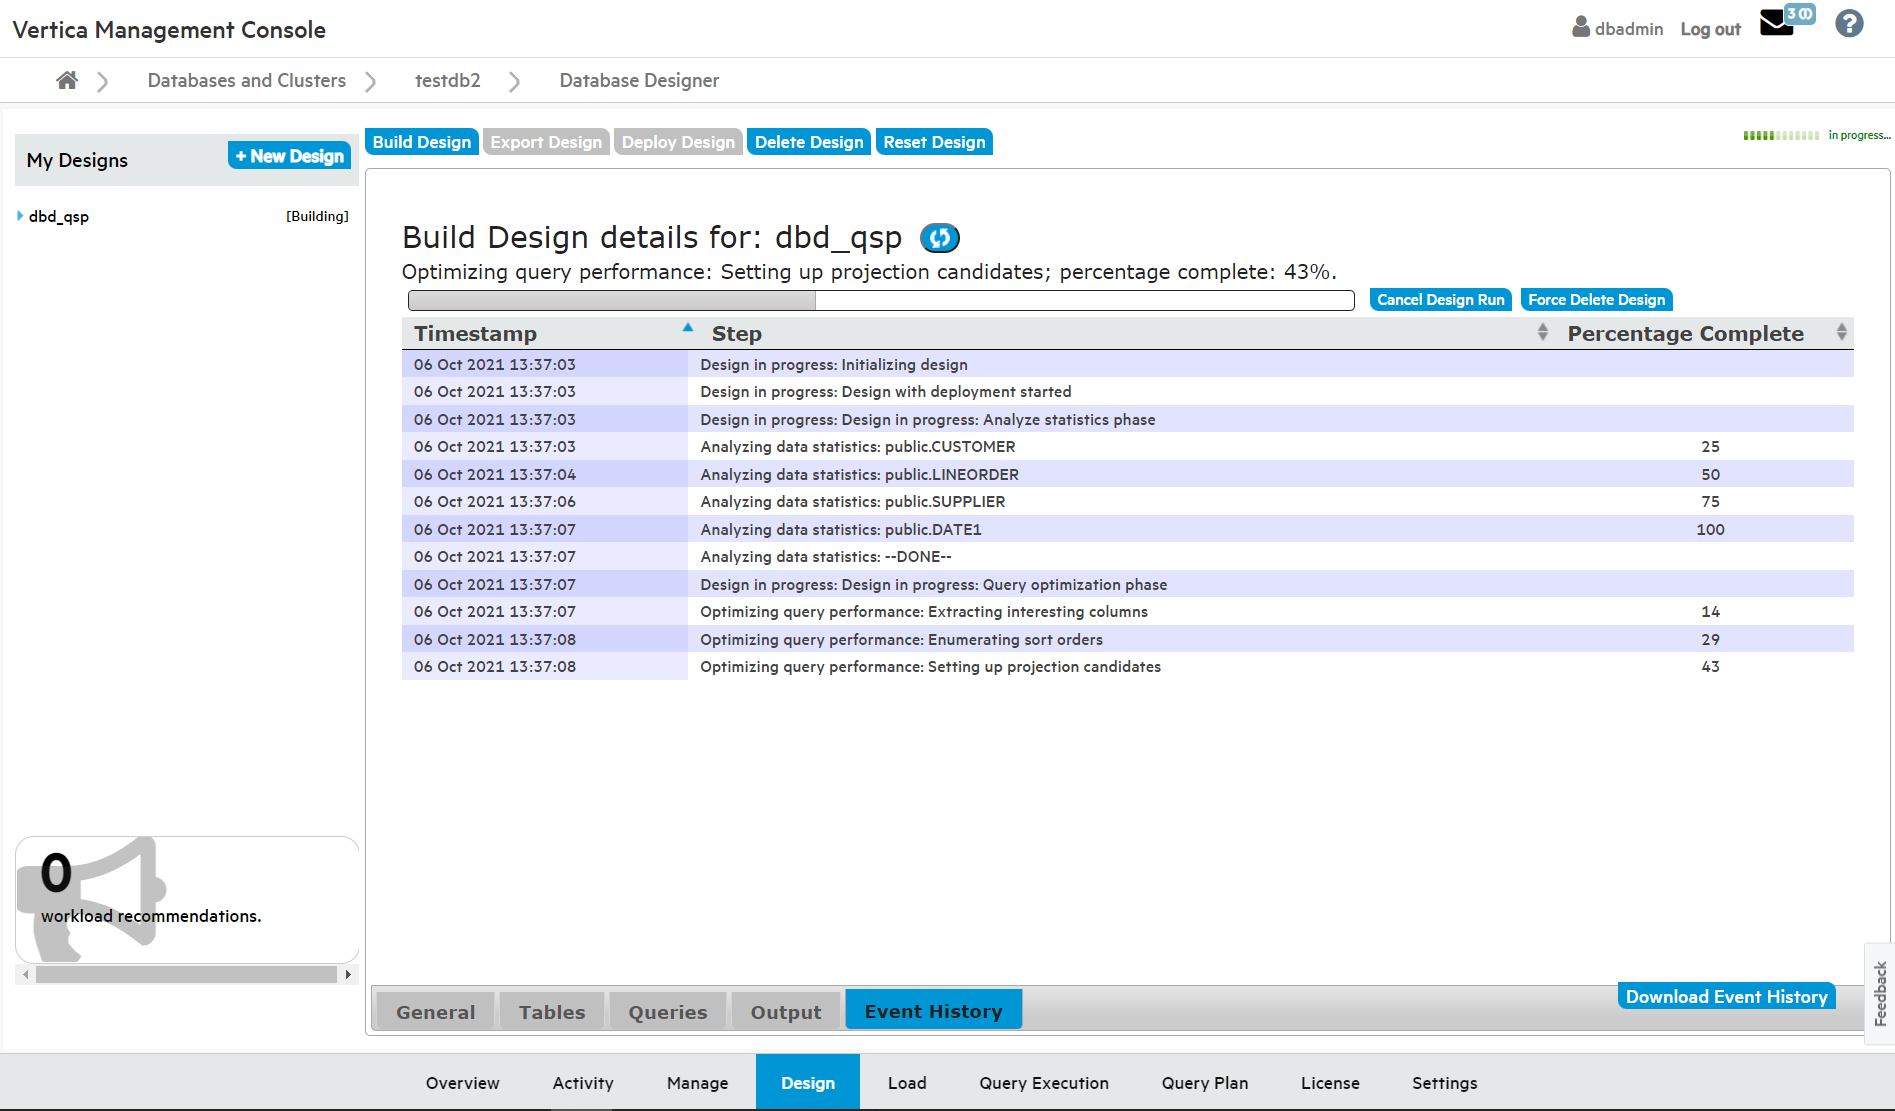Click the Initializing design step row

[1128, 364]
